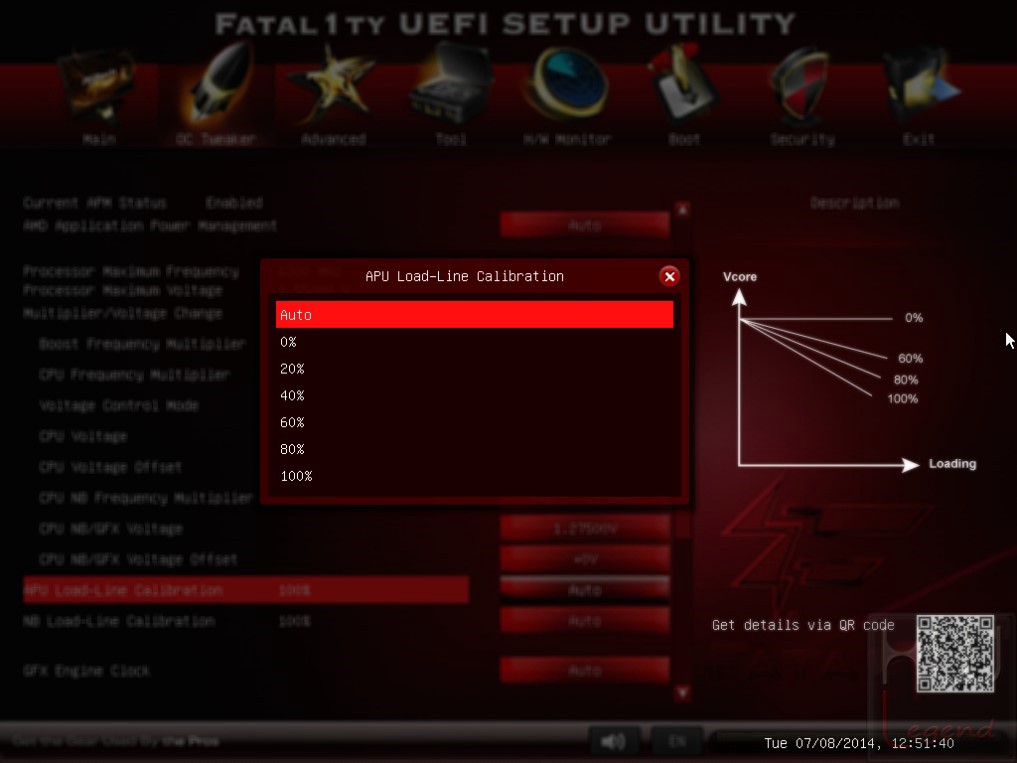The image size is (1017, 763).
Task: Open the APU Load-Line Calibration Auto dropdown
Action: (584, 590)
